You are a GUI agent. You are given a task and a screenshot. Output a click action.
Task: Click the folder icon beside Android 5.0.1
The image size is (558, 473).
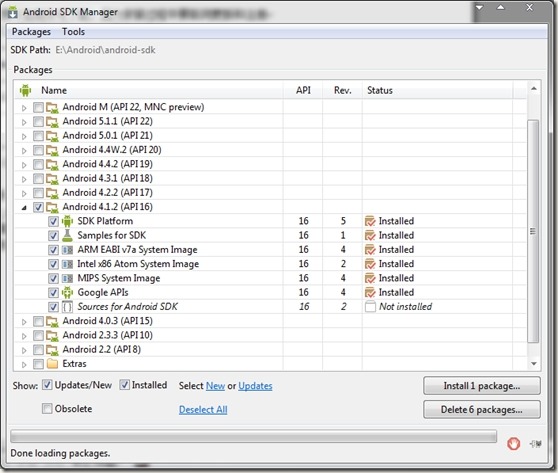(x=52, y=136)
